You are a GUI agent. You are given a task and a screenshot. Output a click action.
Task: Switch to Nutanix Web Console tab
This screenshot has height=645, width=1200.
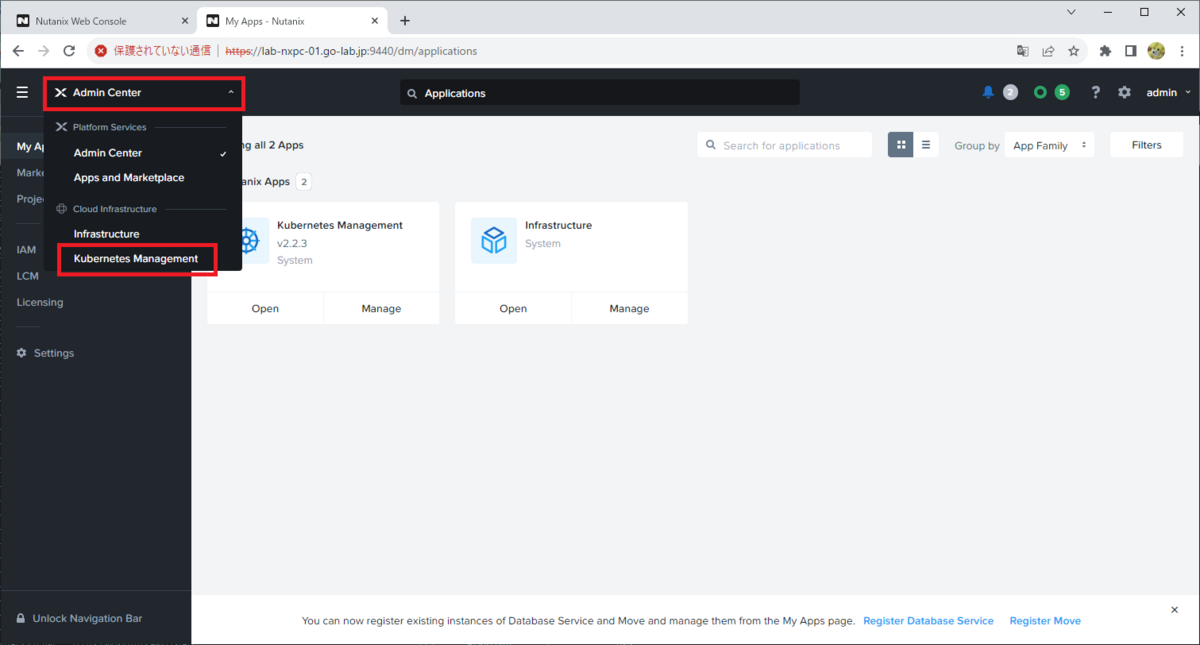pos(98,21)
